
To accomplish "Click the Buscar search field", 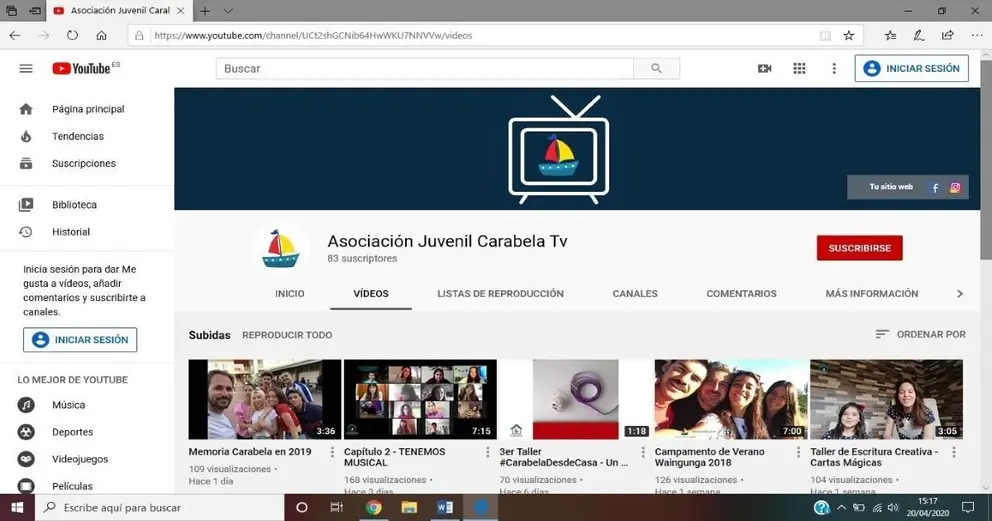I will coord(425,68).
